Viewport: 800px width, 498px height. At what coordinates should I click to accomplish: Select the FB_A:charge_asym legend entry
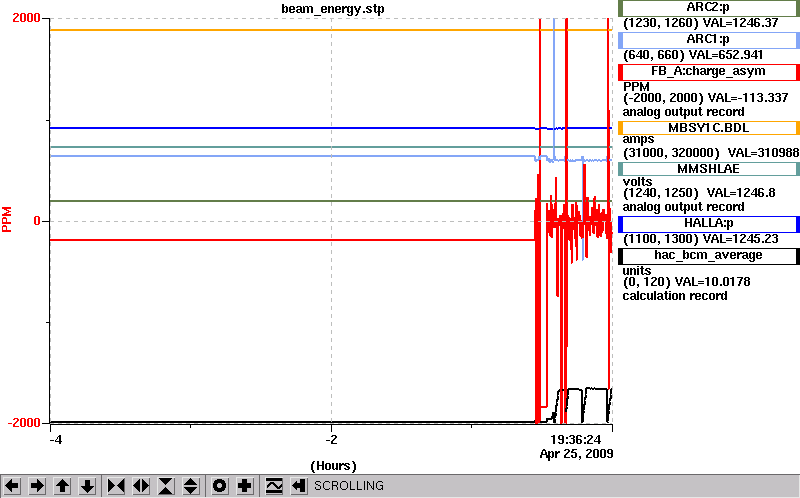coord(708,72)
